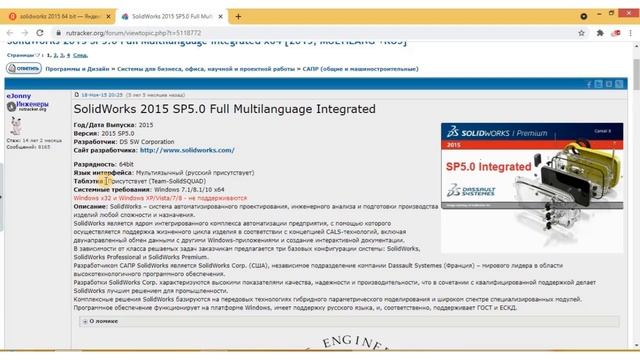Click the Сообщений count text

28,147
